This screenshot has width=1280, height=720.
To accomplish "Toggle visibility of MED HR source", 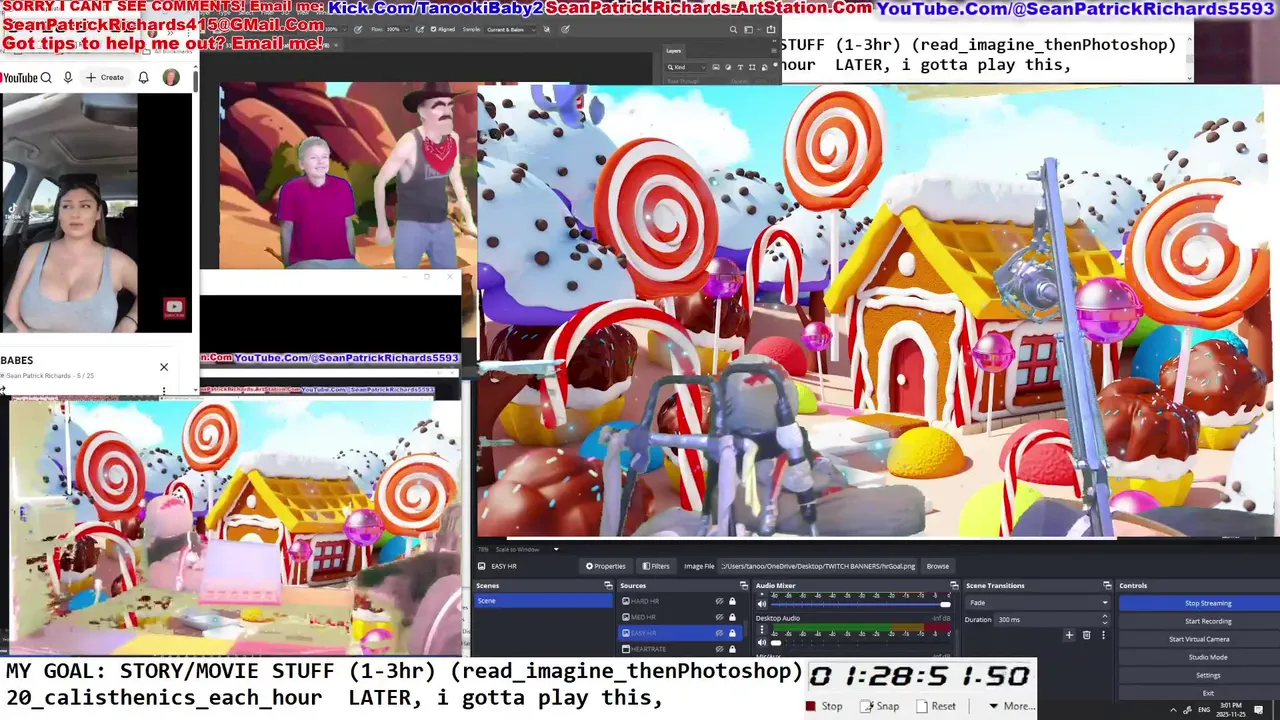I will [719, 617].
